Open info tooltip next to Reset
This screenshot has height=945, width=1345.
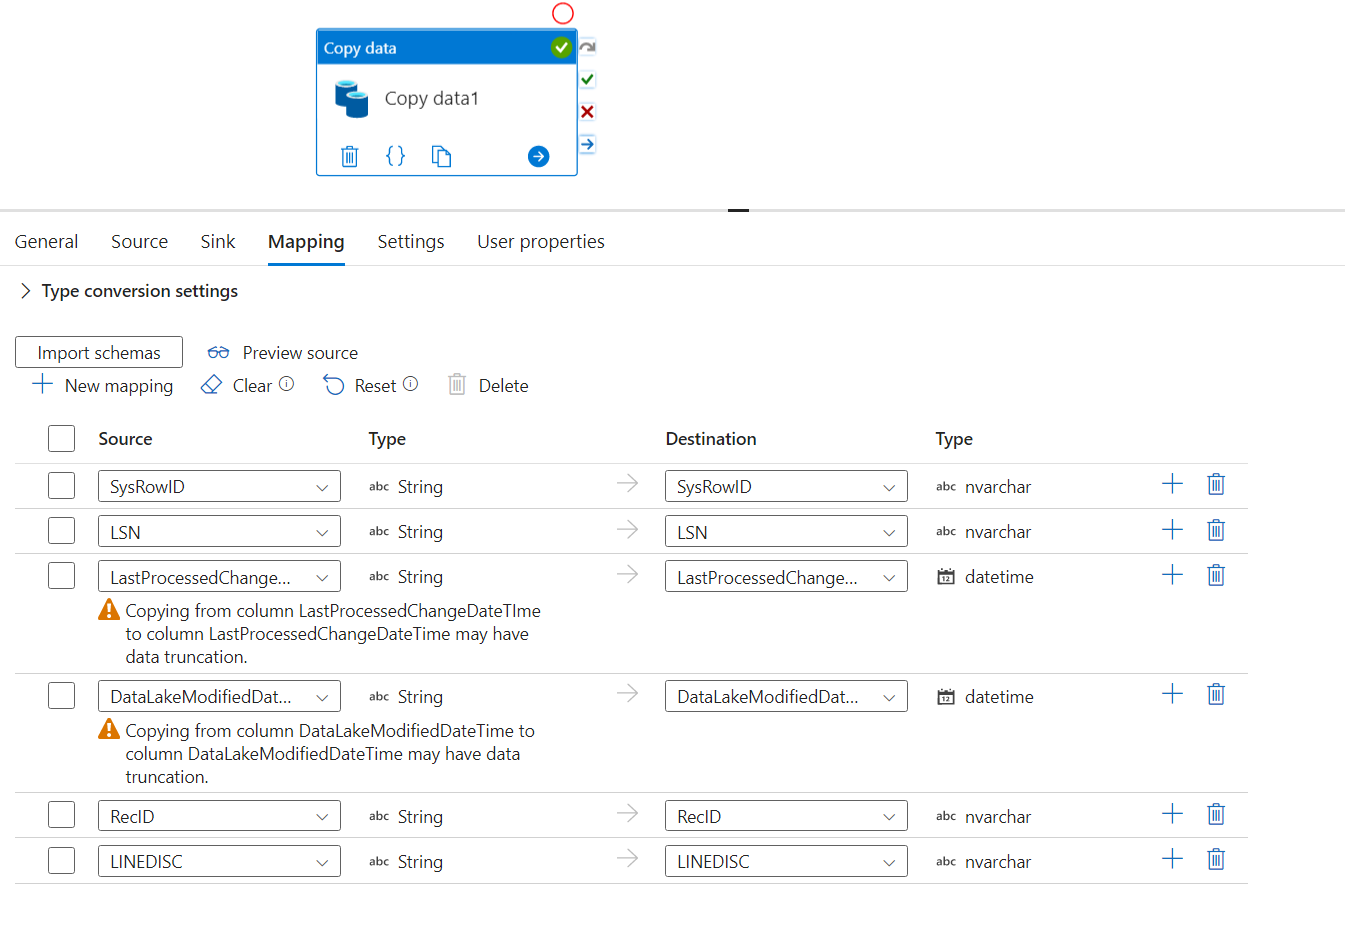coord(410,384)
